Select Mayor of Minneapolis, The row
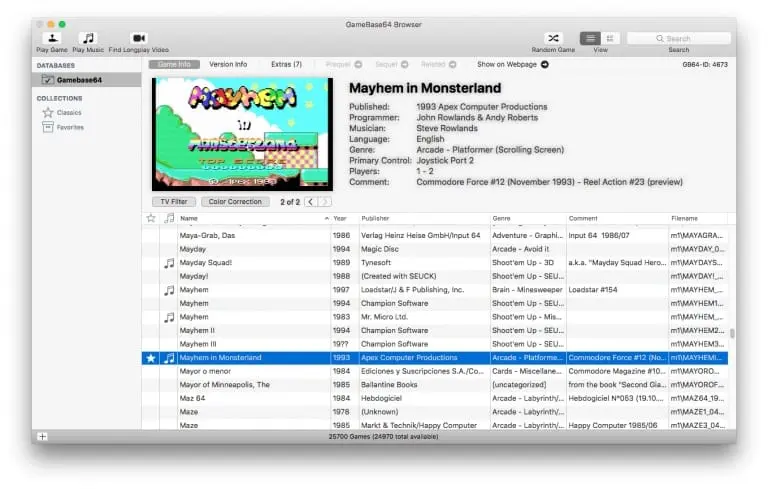 click(x=435, y=385)
